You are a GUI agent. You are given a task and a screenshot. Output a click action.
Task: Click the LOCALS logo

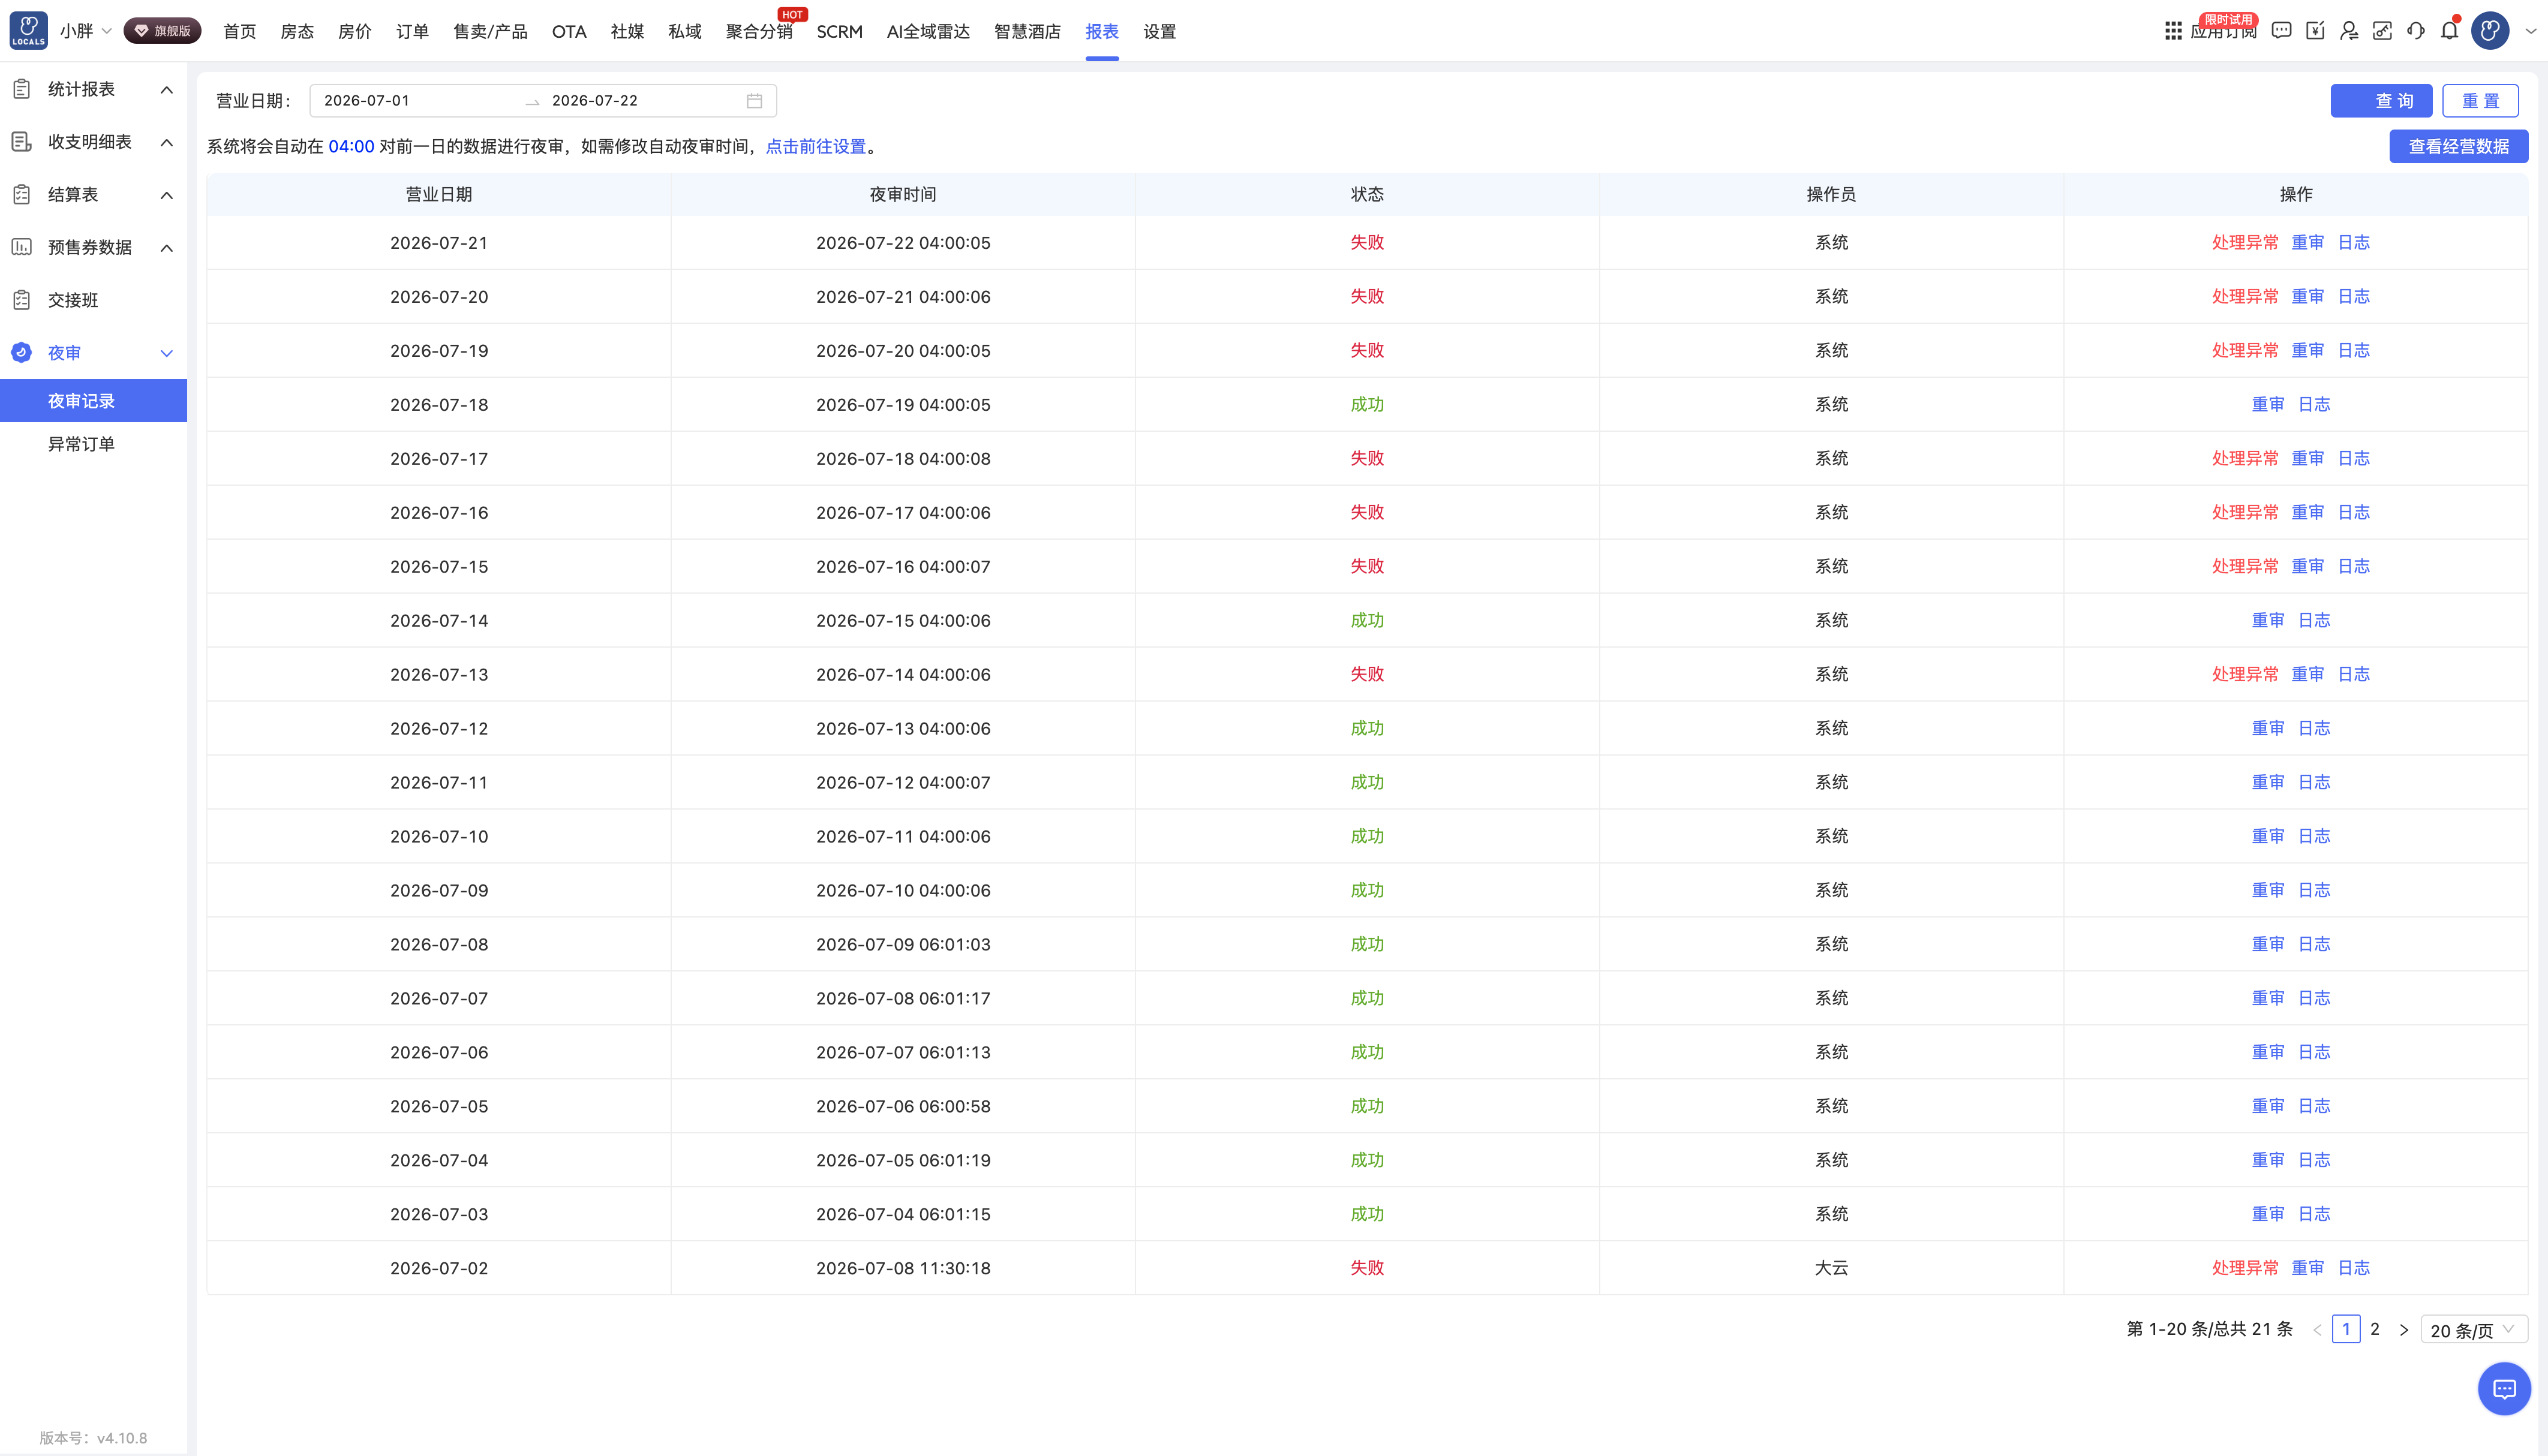tap(28, 31)
